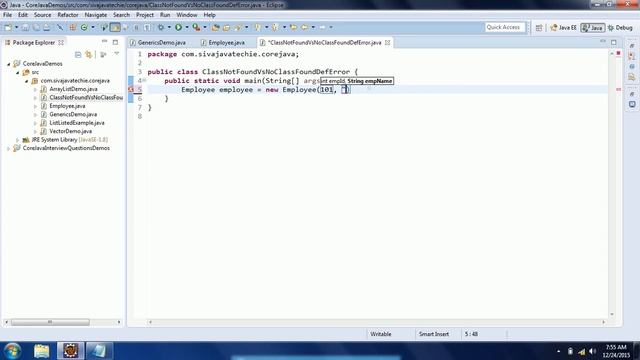Switch to the Employee.java editor tab
The image size is (640, 360).
[227, 42]
